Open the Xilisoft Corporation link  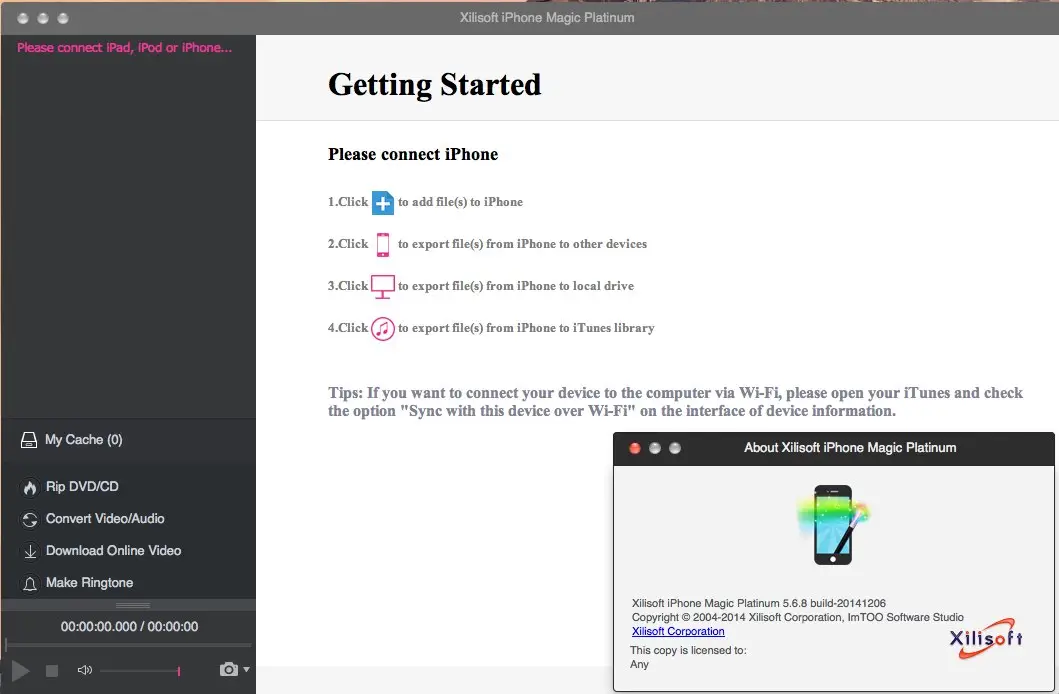pos(678,631)
